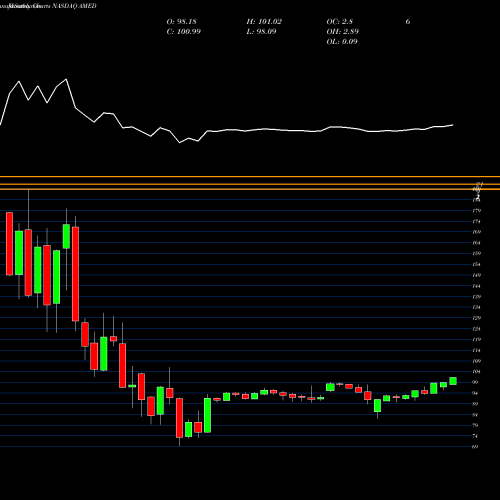Click the 129 price axis label
This screenshot has width=500, height=500.
point(477,318)
